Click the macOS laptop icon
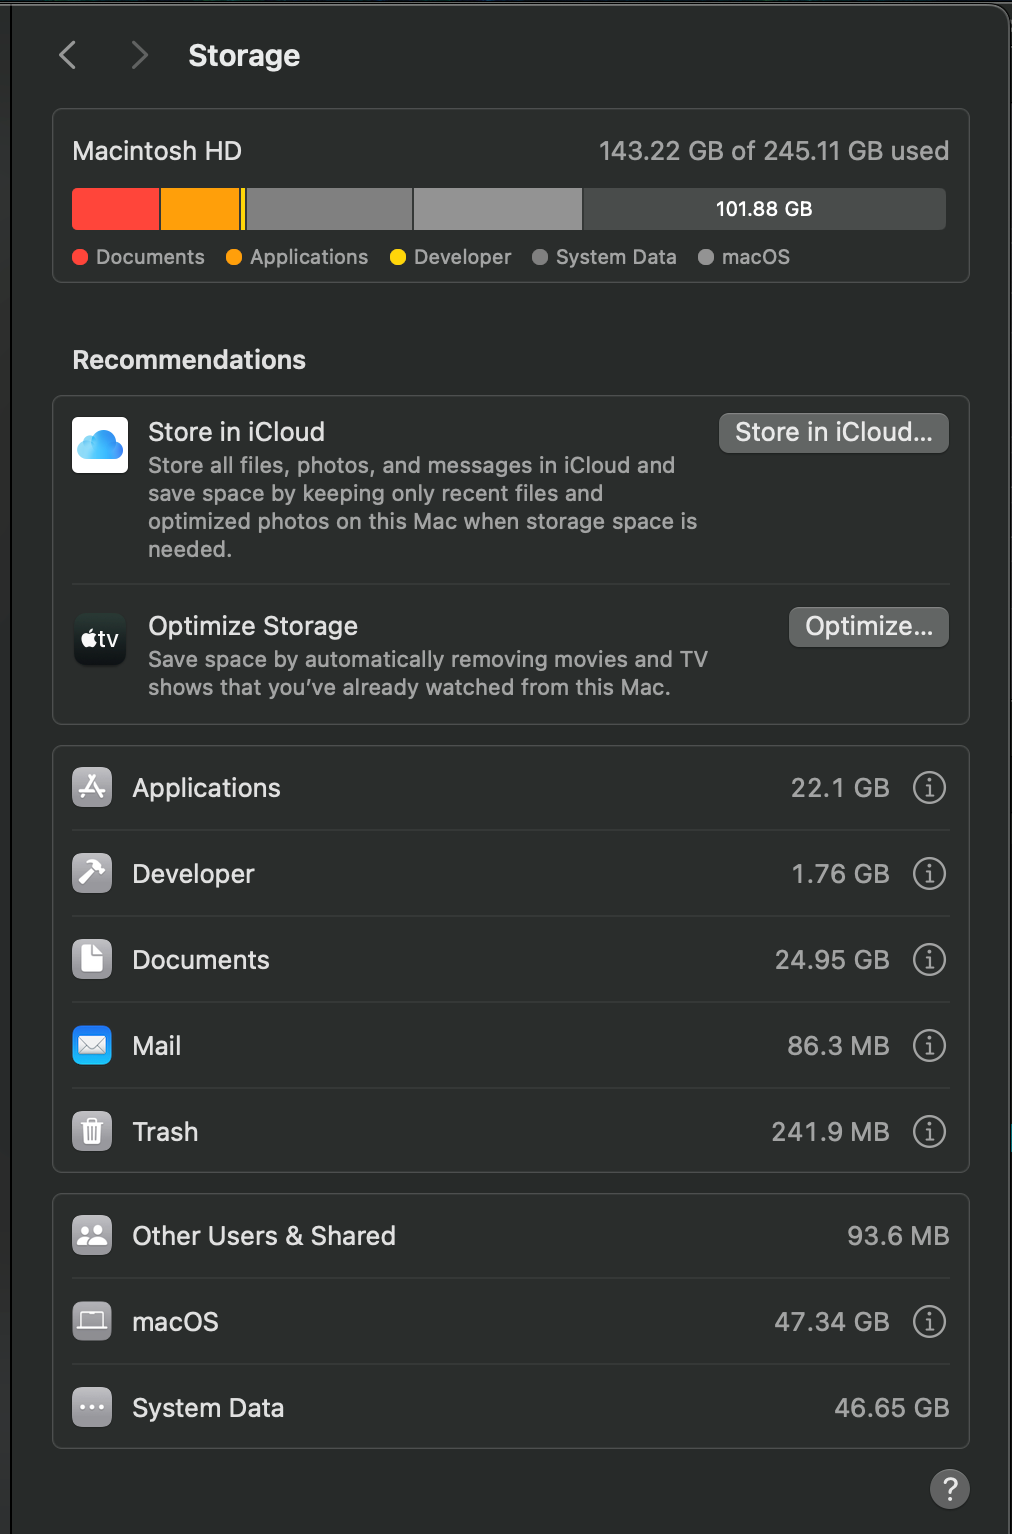The width and height of the screenshot is (1012, 1534). (92, 1322)
